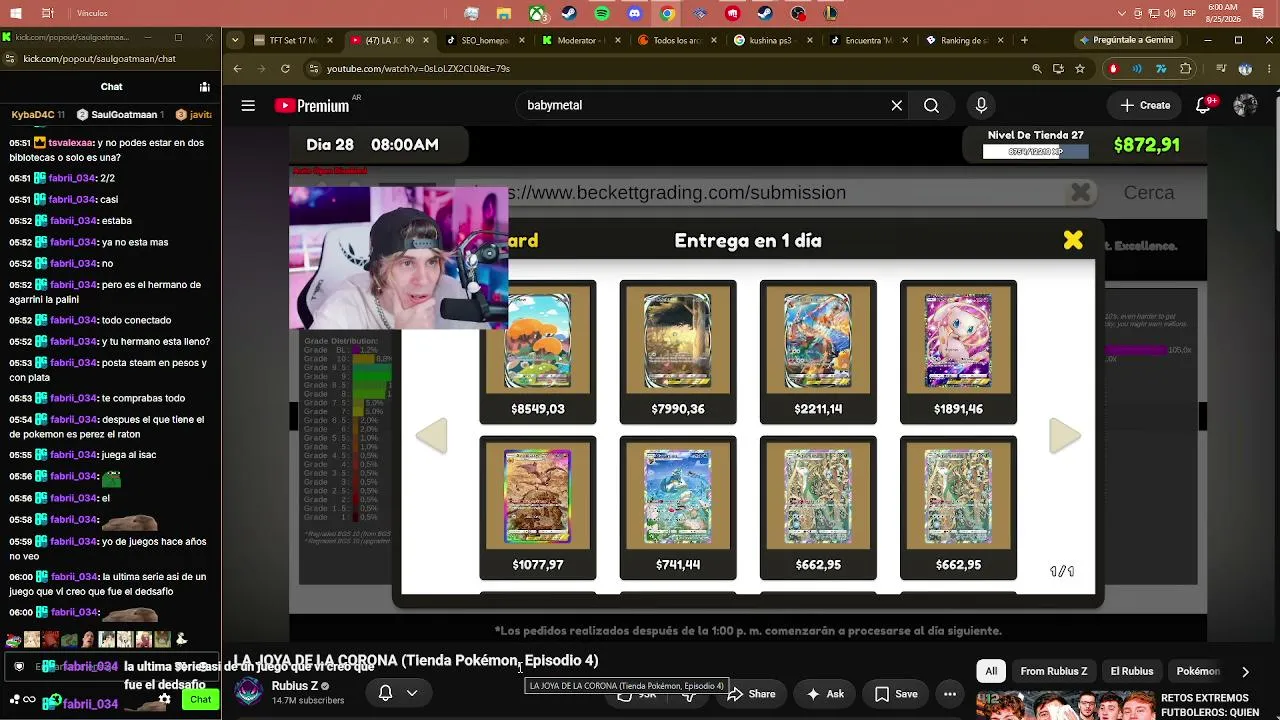Bookmark this page with the star
This screenshot has width=1280, height=720.
[x=1080, y=69]
